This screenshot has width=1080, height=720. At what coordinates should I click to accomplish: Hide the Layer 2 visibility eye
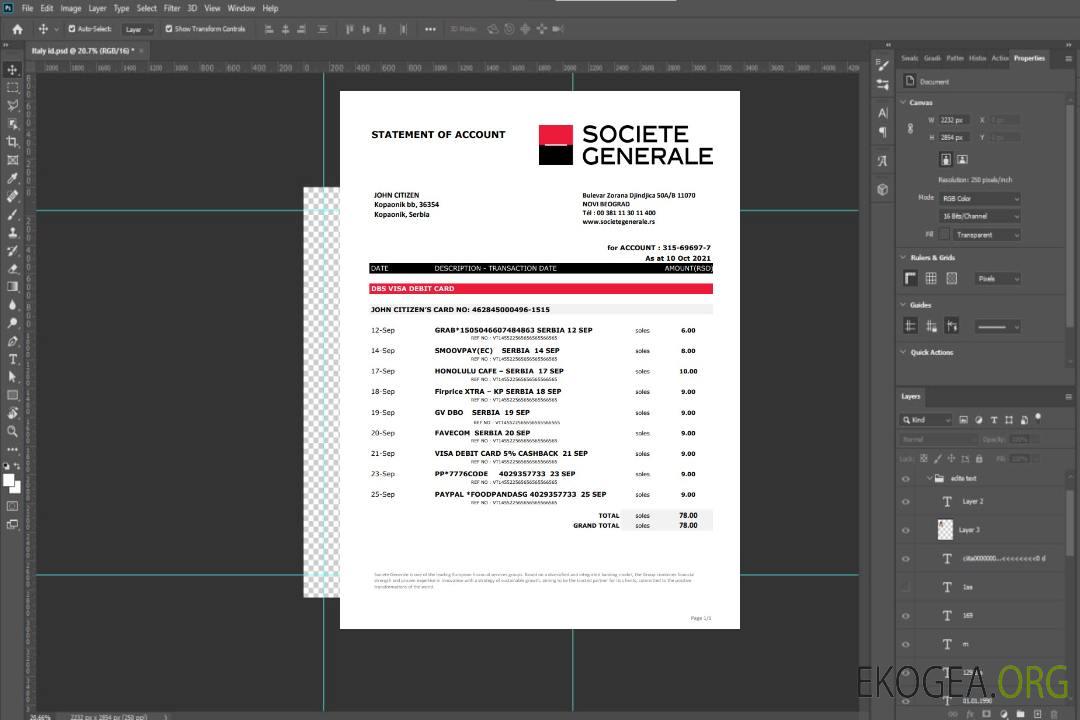[906, 502]
